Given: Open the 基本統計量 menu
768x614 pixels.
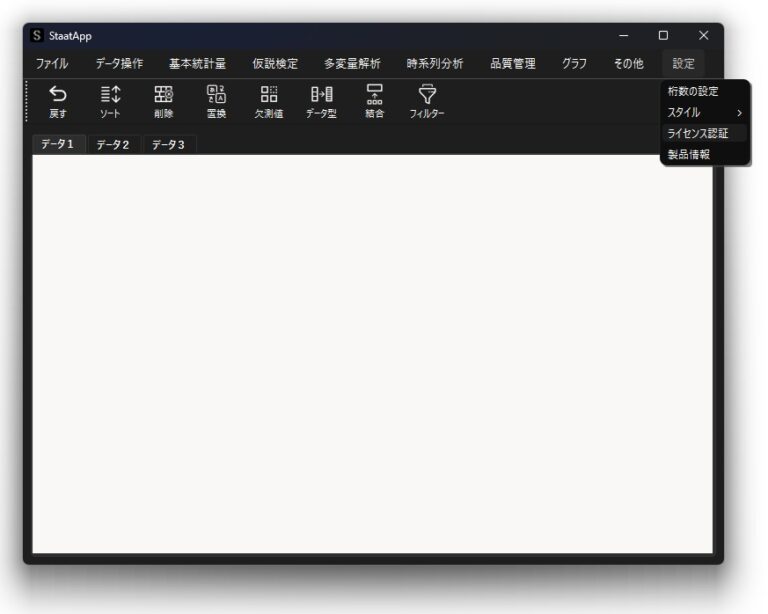Looking at the screenshot, I should tap(197, 63).
